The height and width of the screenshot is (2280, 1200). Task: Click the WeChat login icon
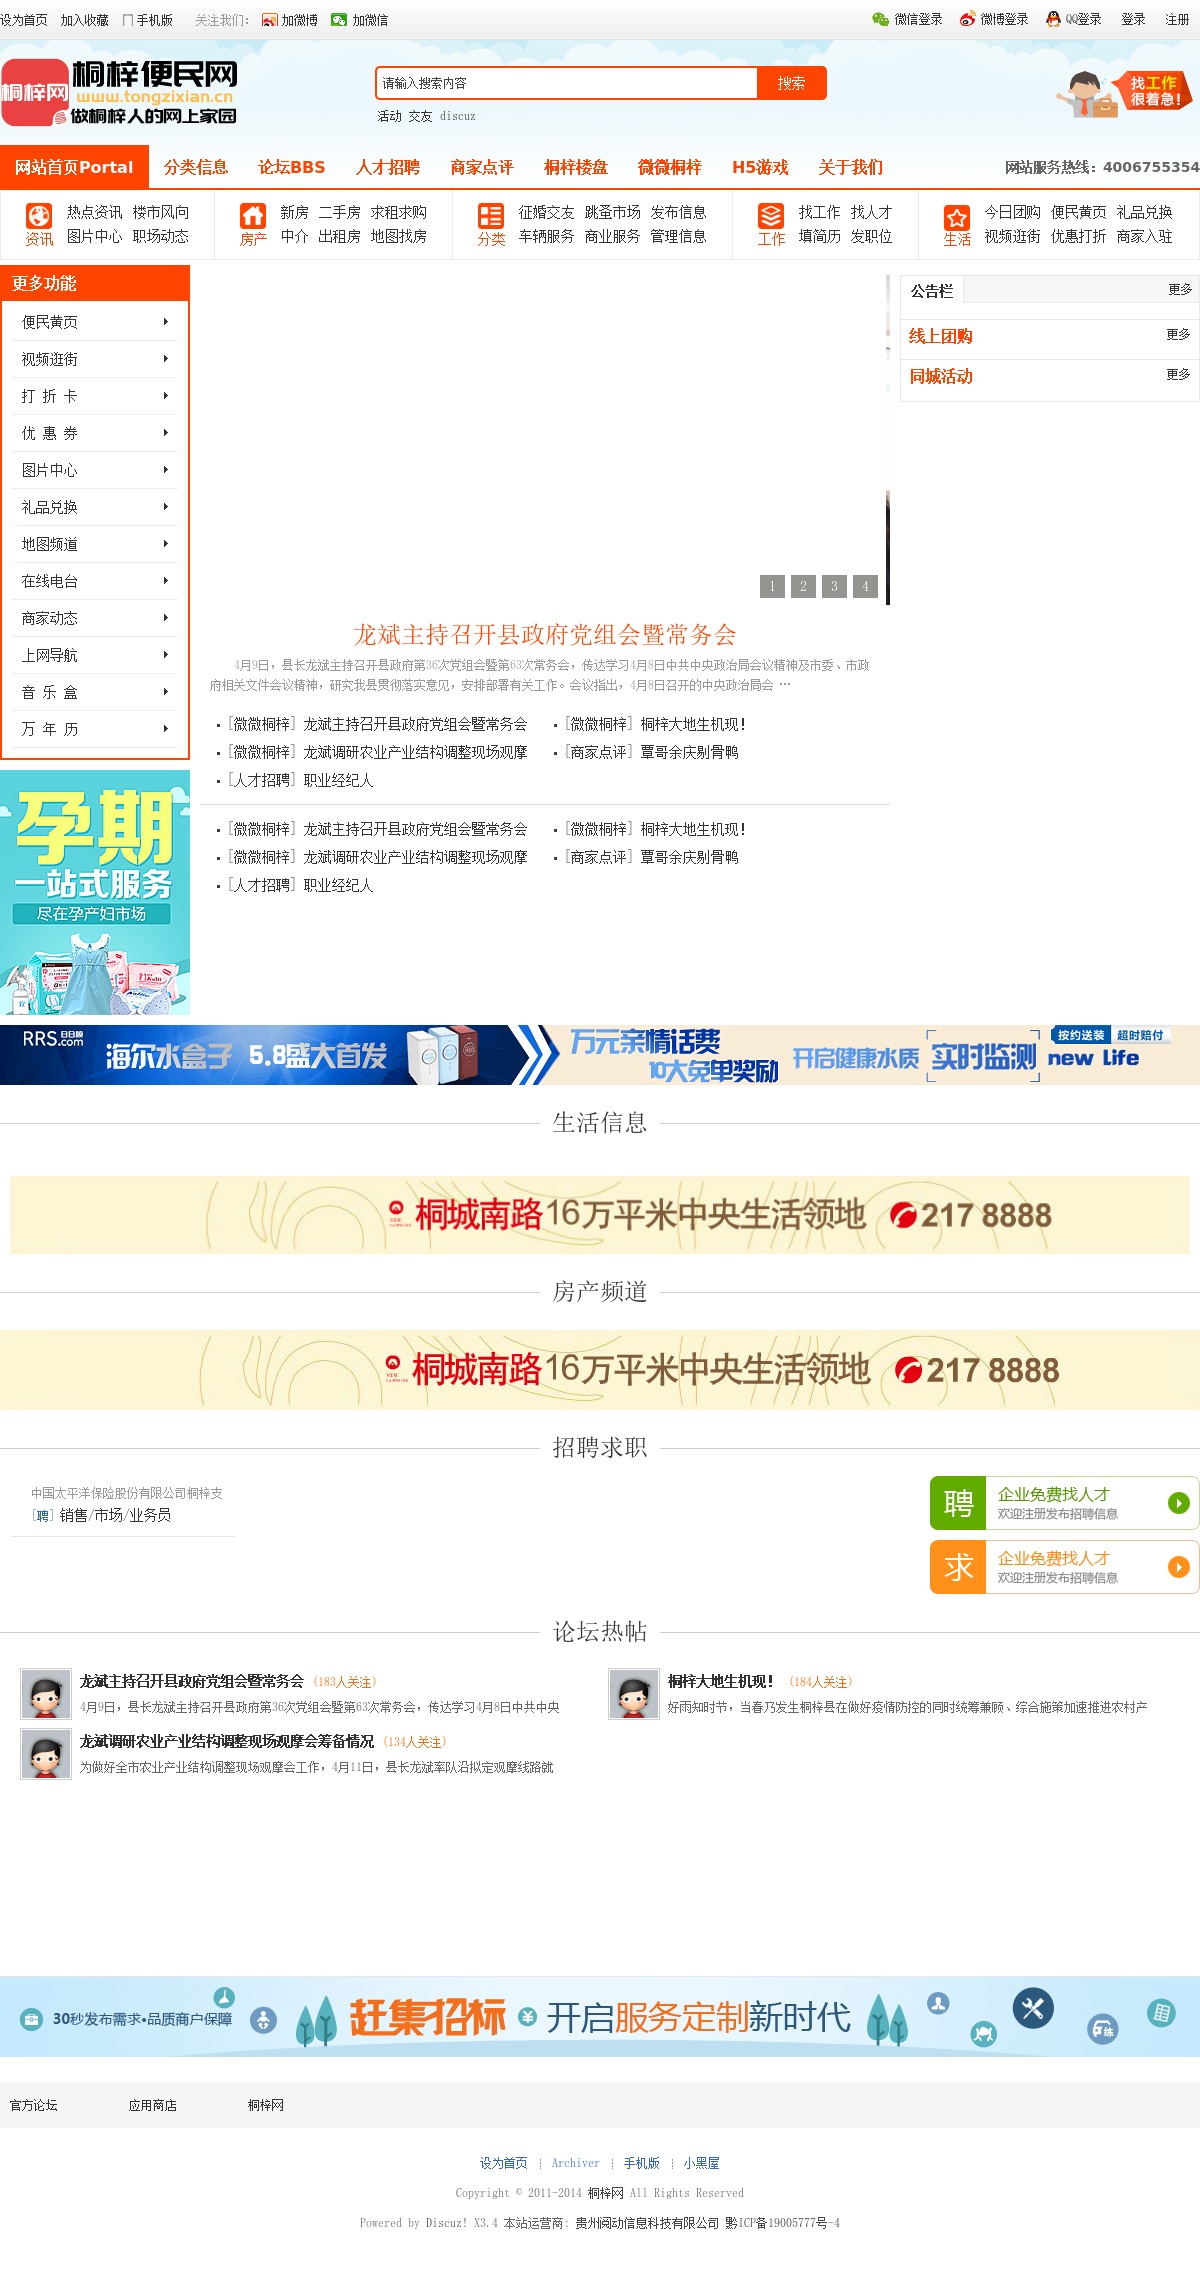880,19
